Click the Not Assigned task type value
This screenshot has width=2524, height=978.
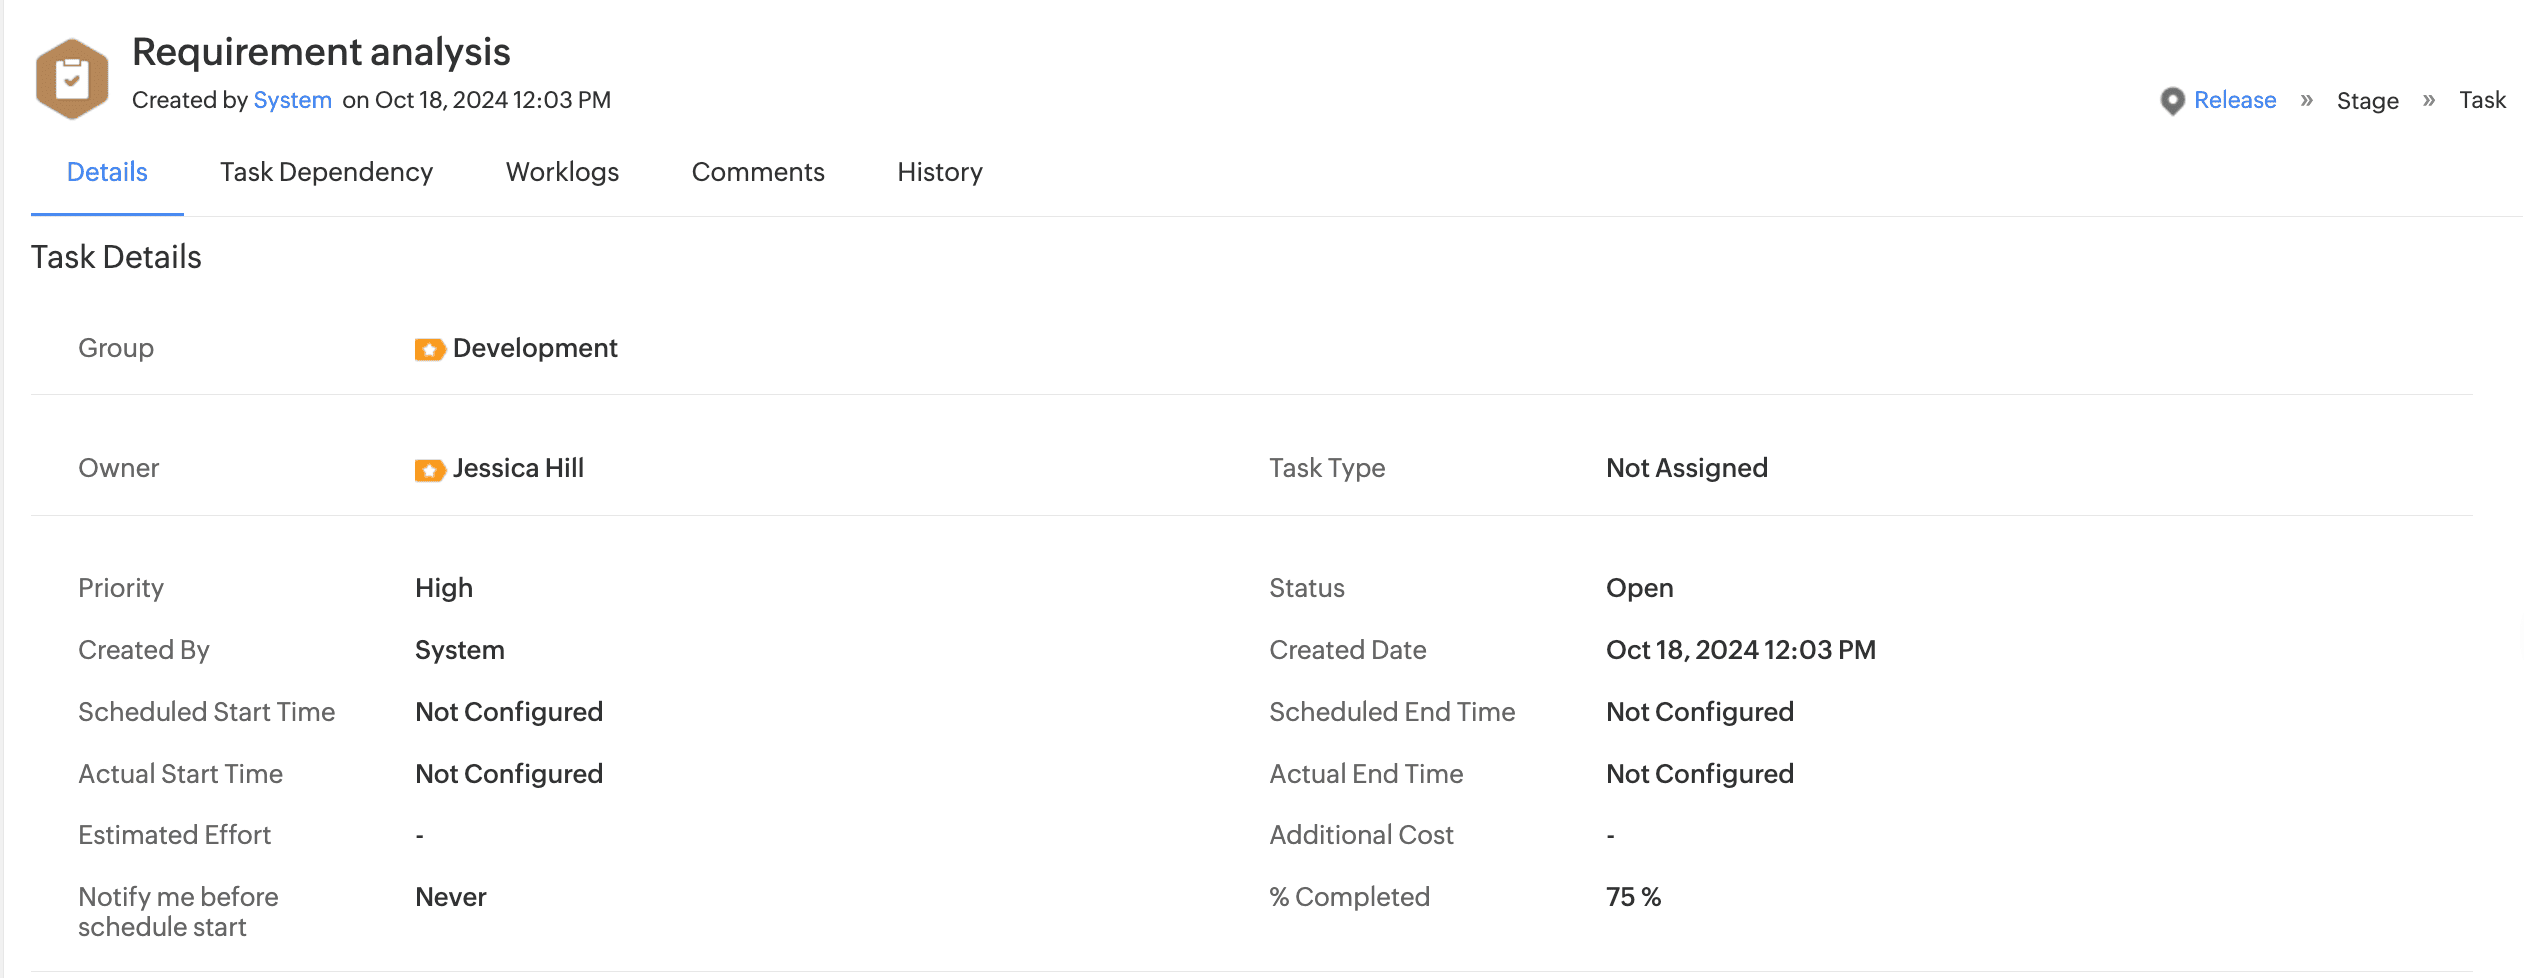click(x=1686, y=468)
